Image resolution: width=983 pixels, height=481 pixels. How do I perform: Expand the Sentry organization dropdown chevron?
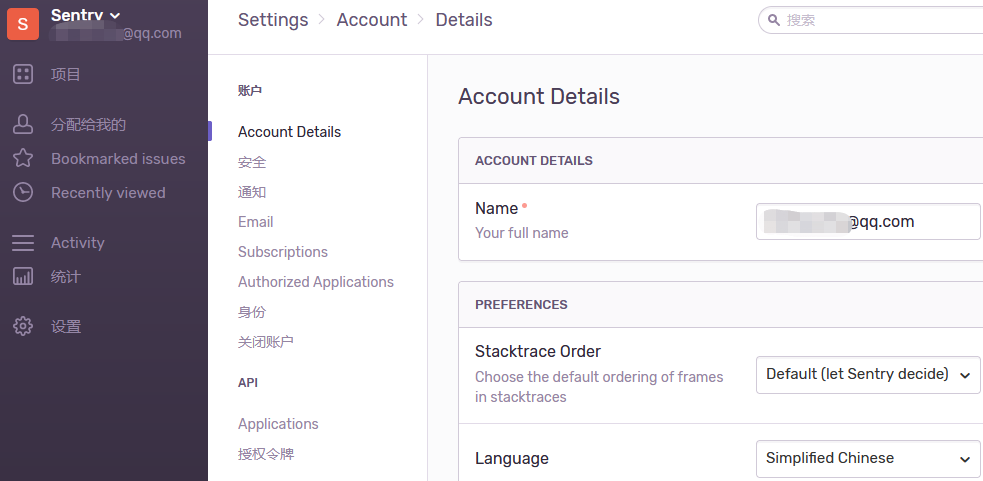(x=115, y=16)
